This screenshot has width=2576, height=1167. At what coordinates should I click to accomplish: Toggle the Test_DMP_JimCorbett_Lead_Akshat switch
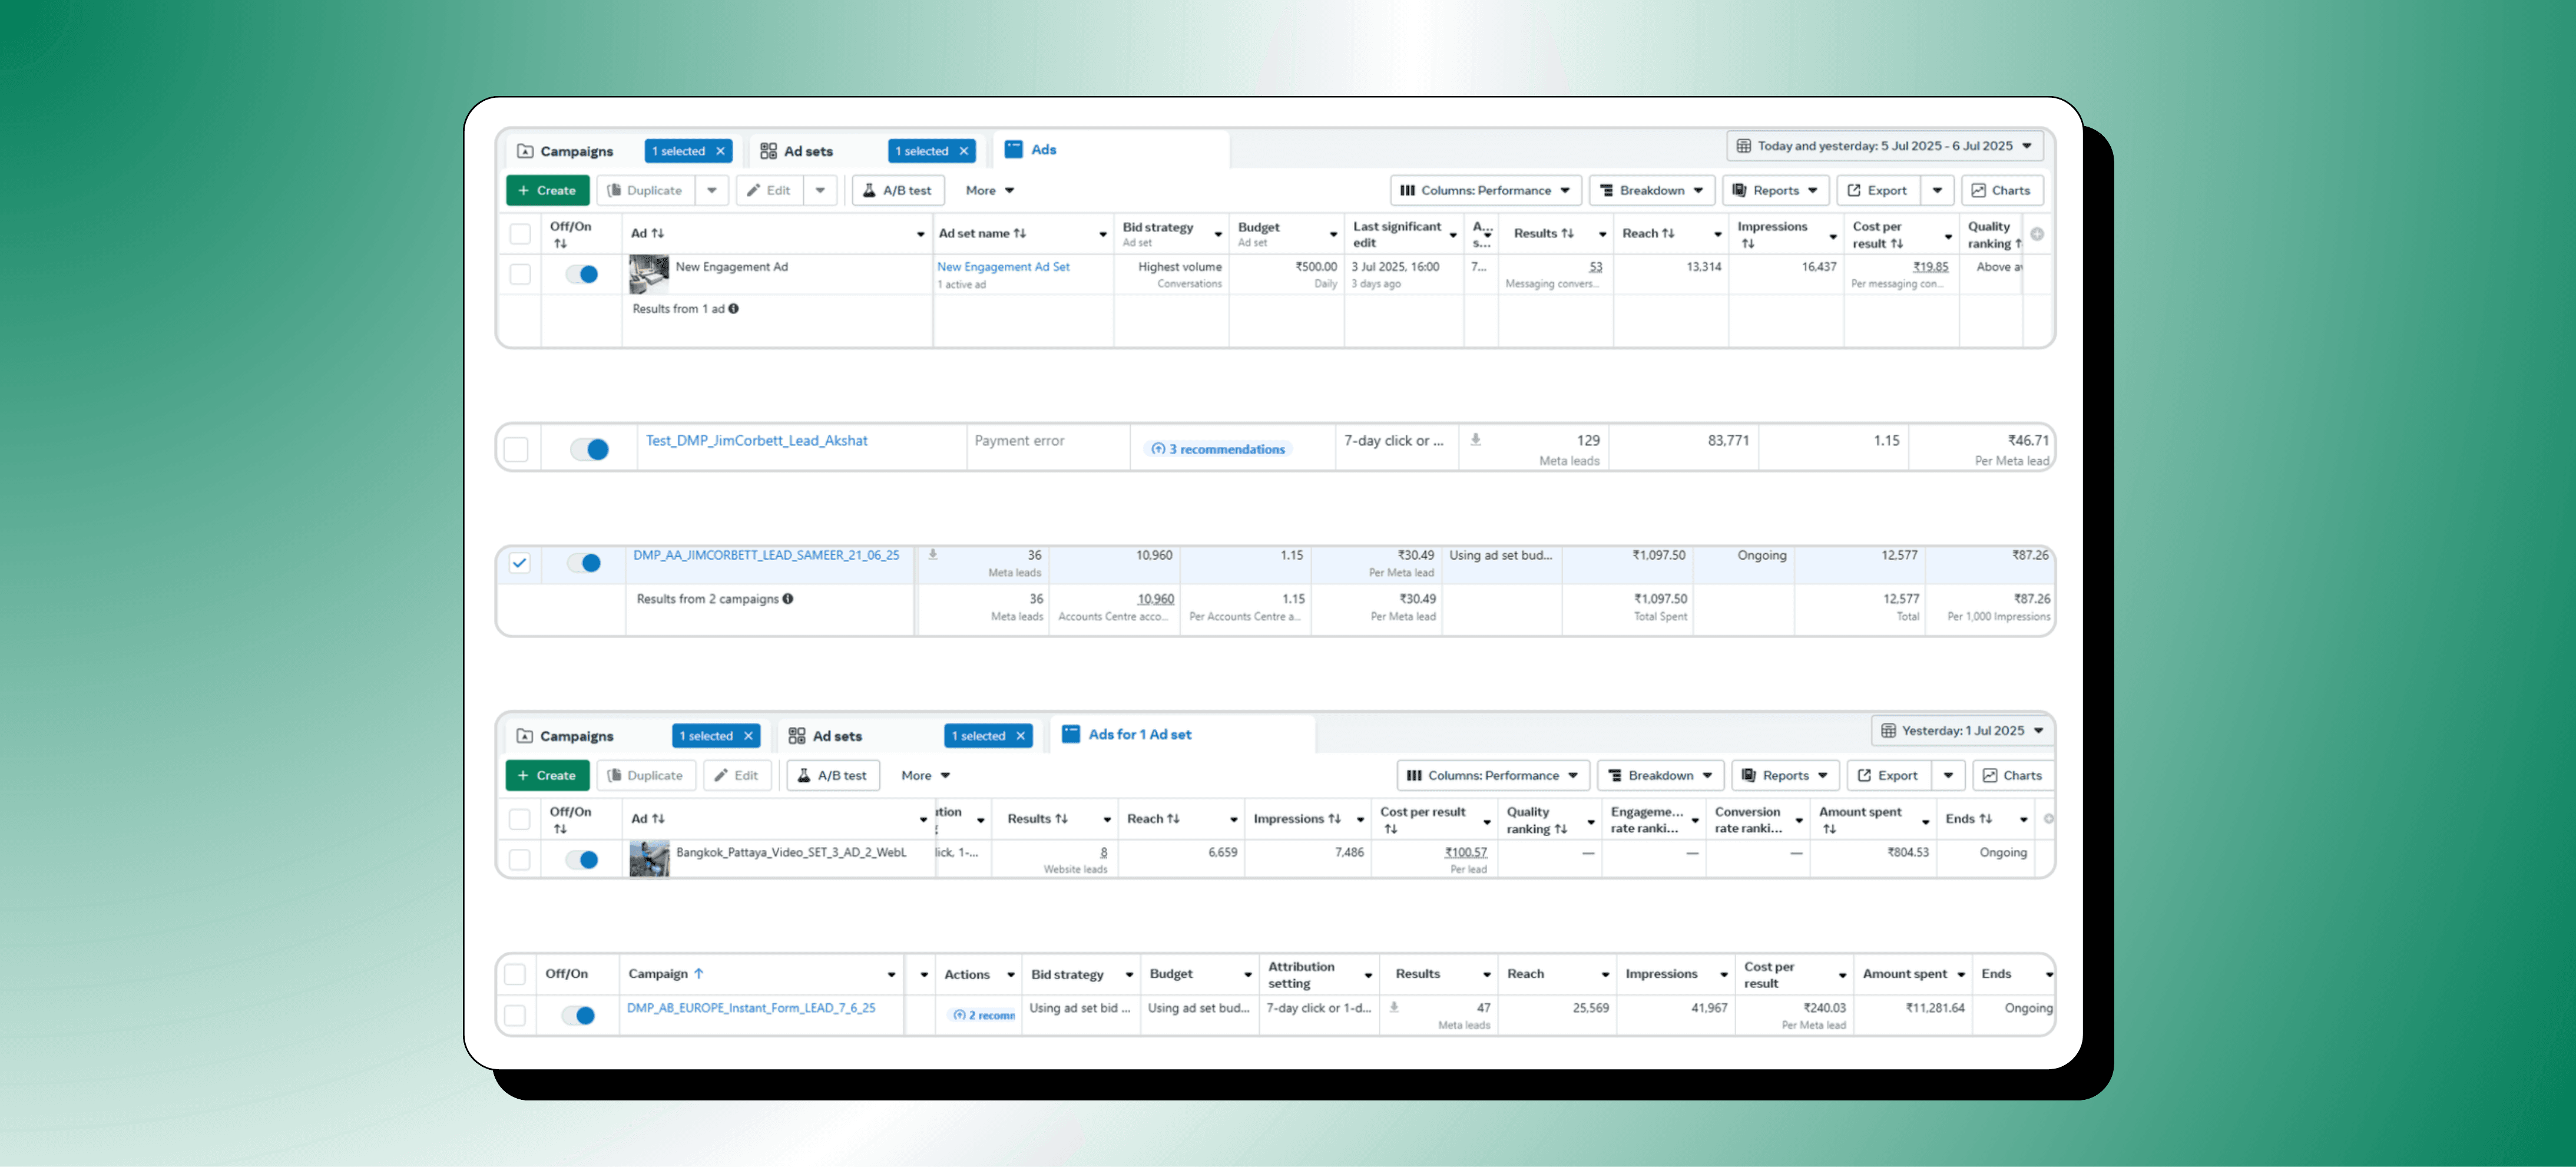[x=590, y=450]
